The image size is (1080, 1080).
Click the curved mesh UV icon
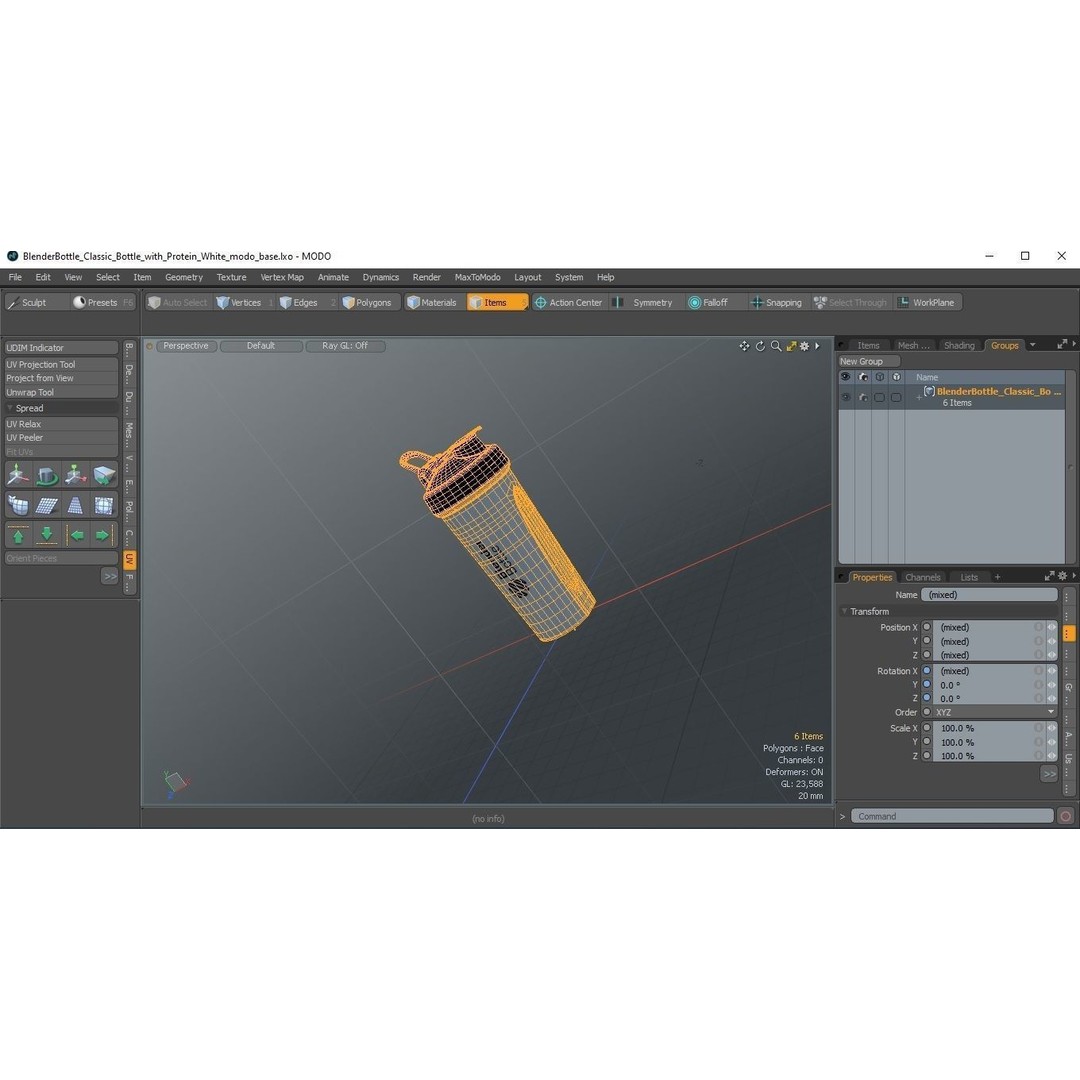(18, 506)
